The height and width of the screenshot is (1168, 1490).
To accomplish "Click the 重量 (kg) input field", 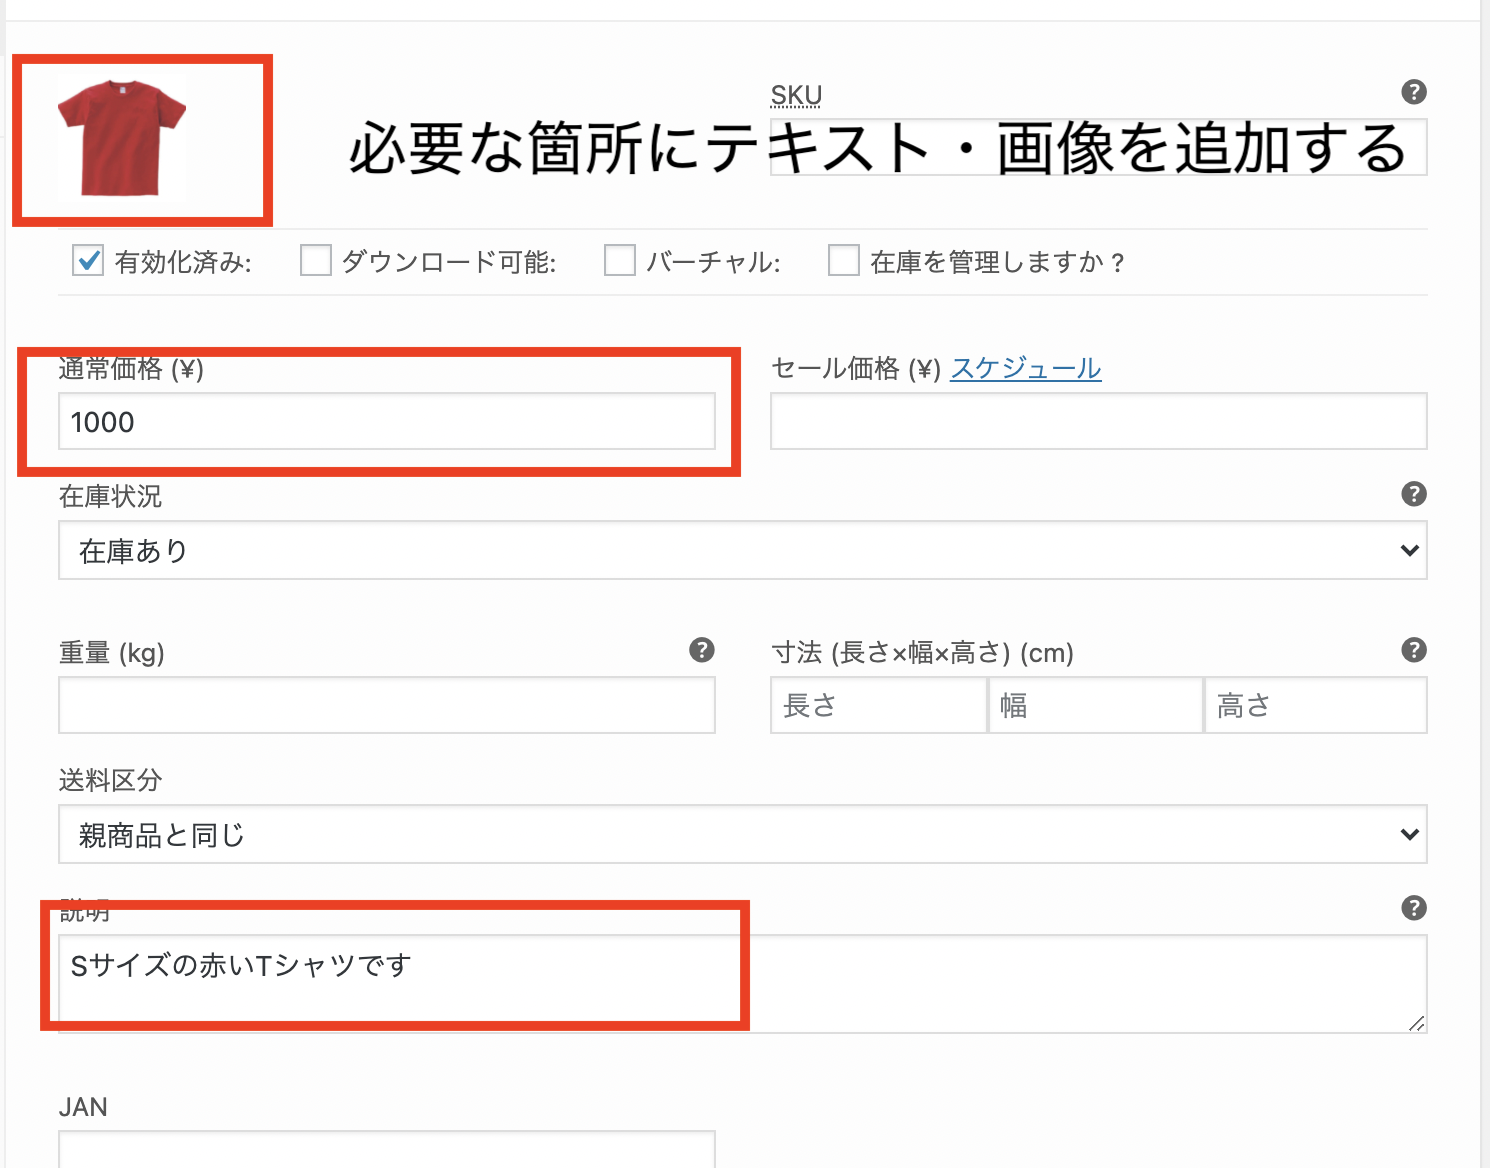I will (386, 706).
